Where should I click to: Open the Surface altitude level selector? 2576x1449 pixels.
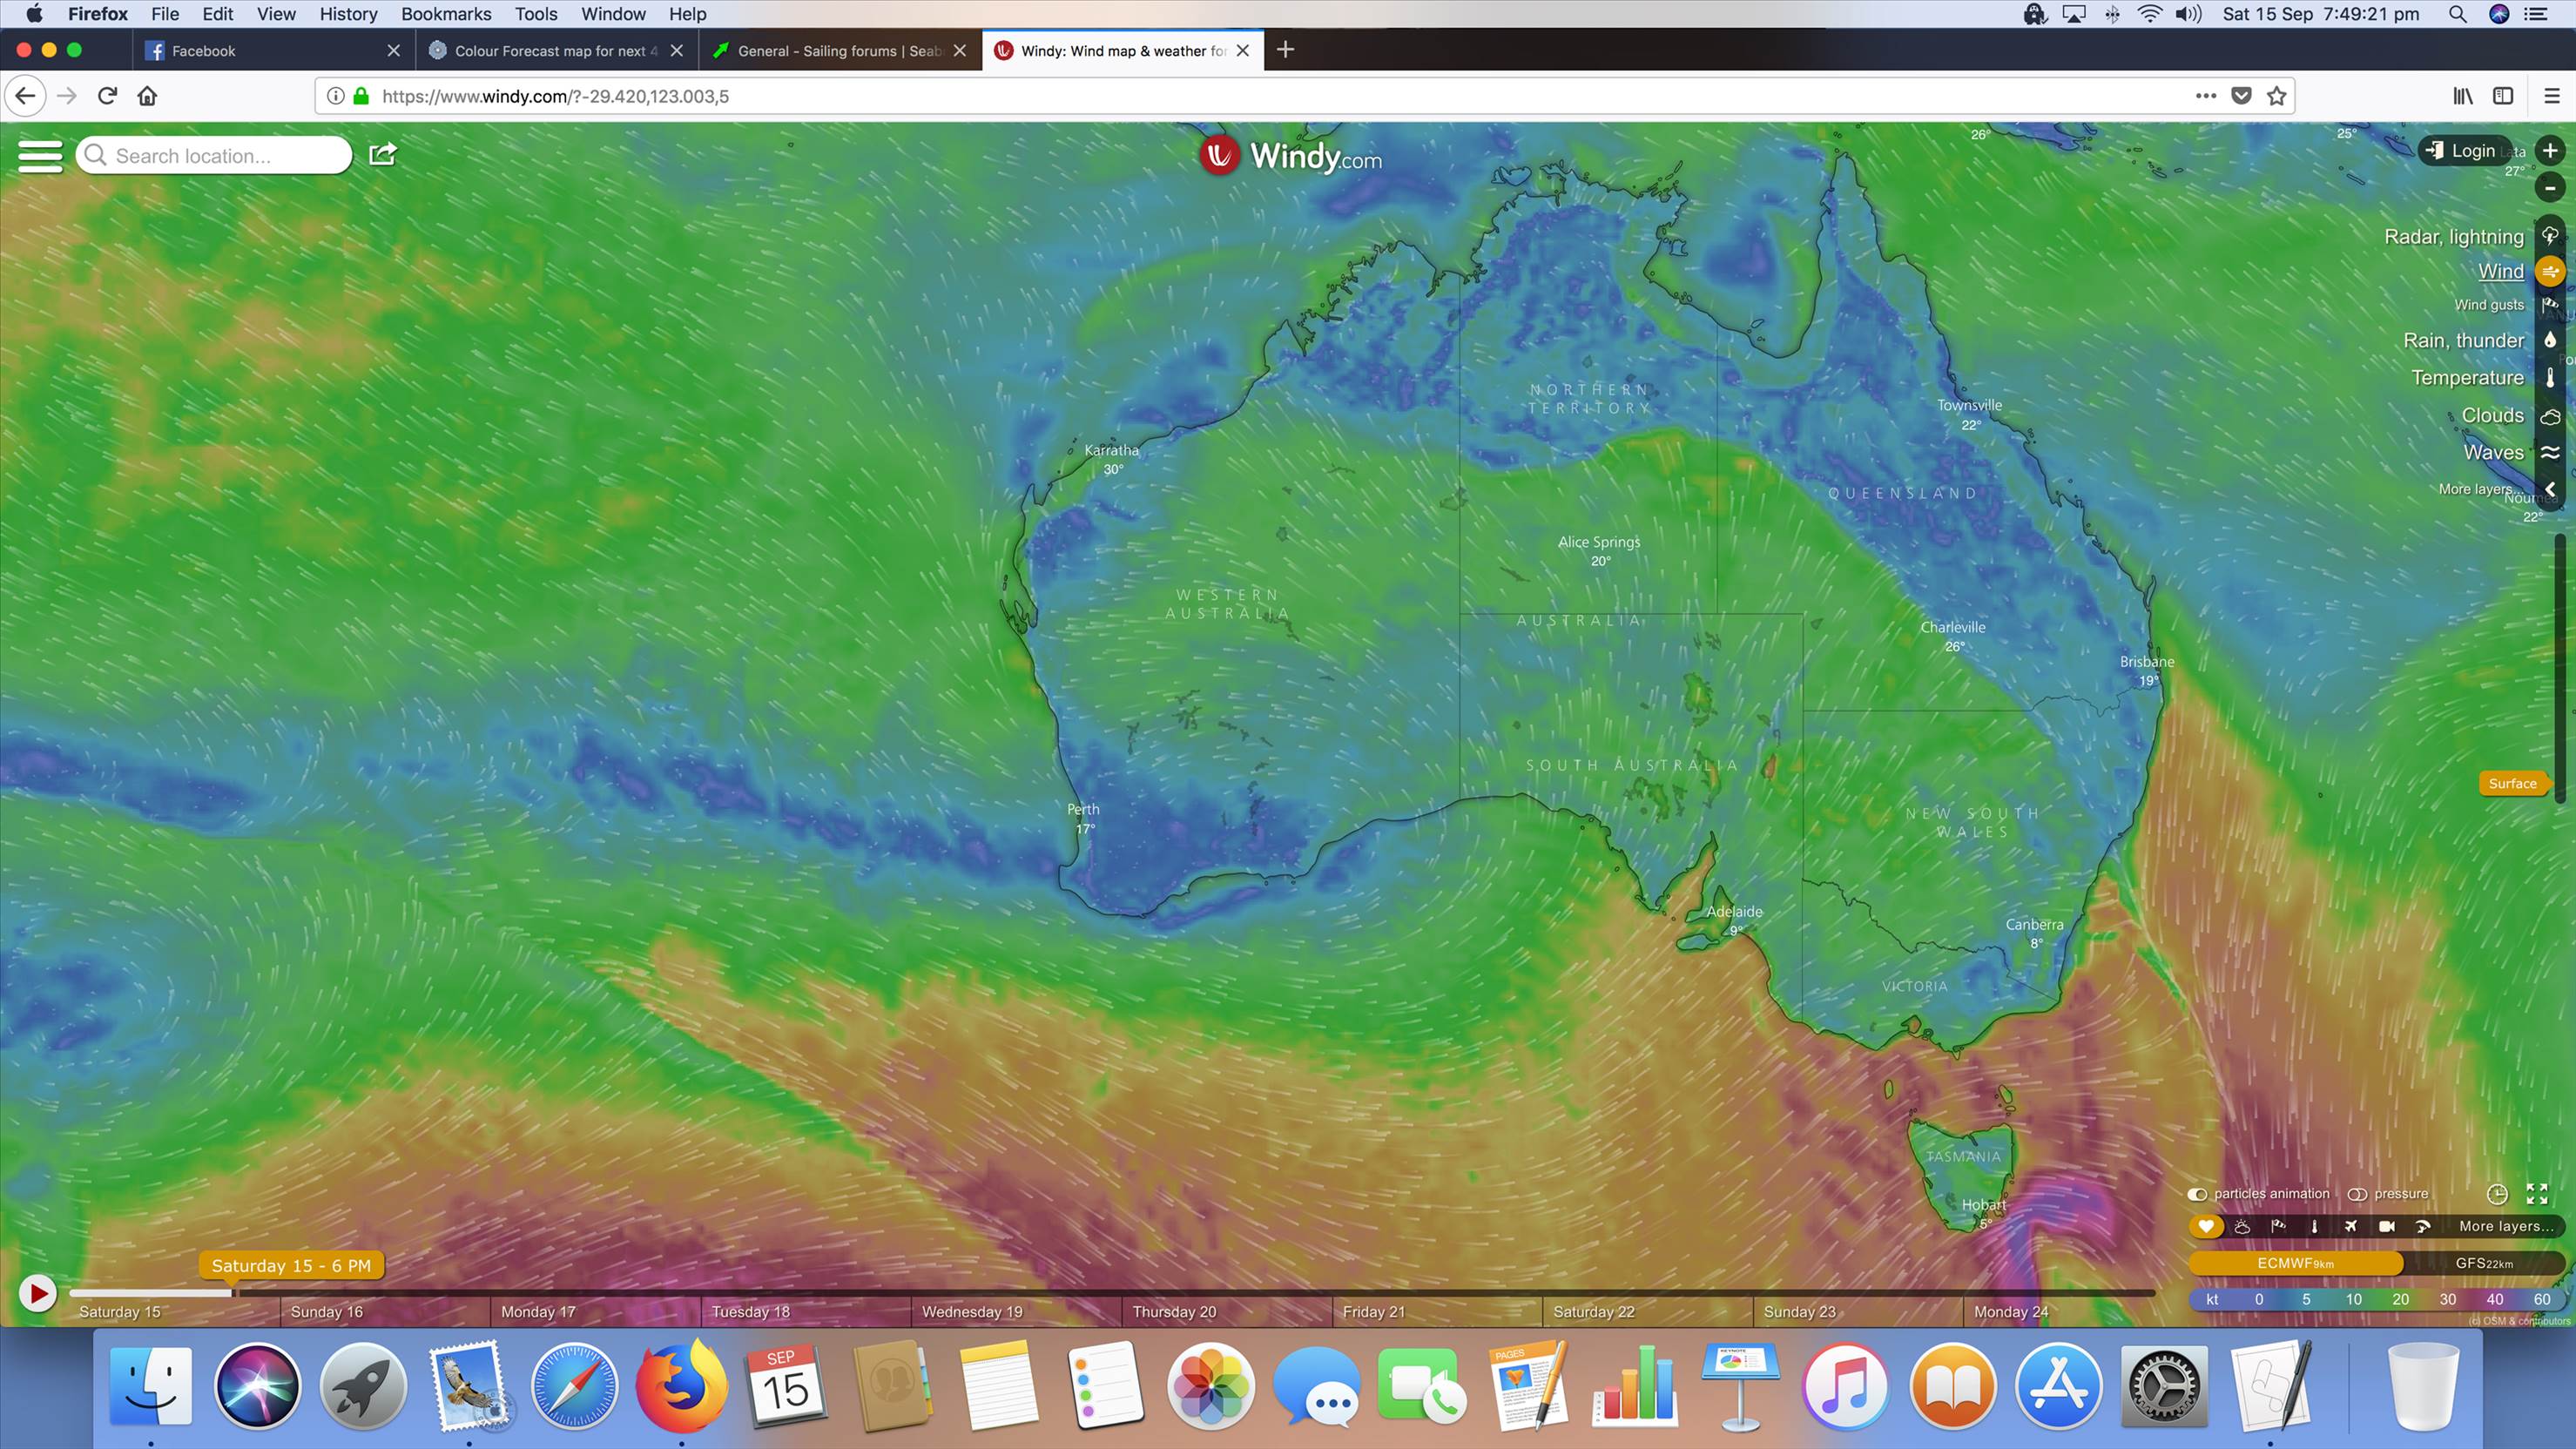tap(2512, 783)
